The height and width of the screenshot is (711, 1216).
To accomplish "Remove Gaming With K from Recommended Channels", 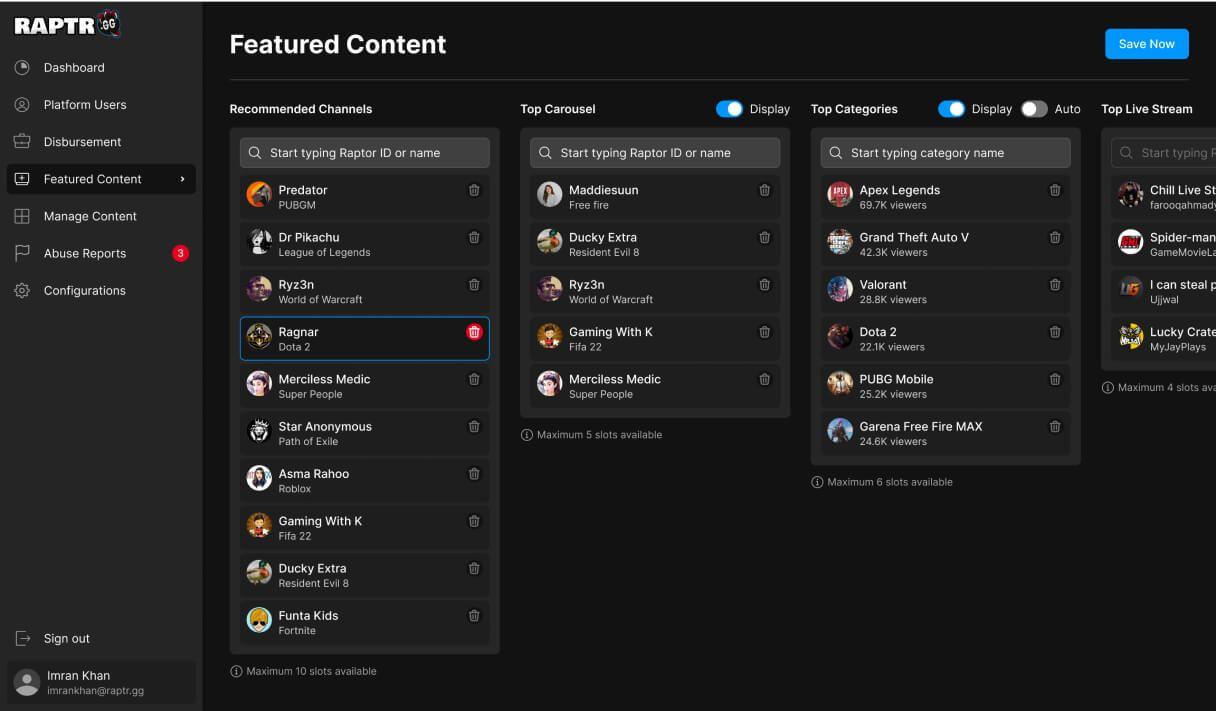I will pos(474,521).
